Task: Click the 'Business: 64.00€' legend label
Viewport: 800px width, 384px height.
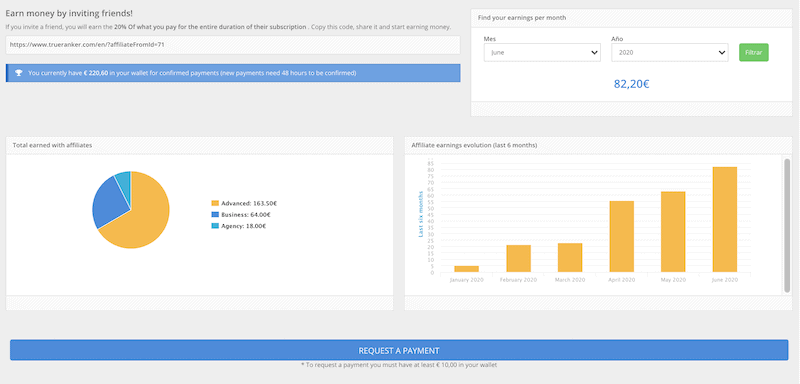Action: [246, 215]
